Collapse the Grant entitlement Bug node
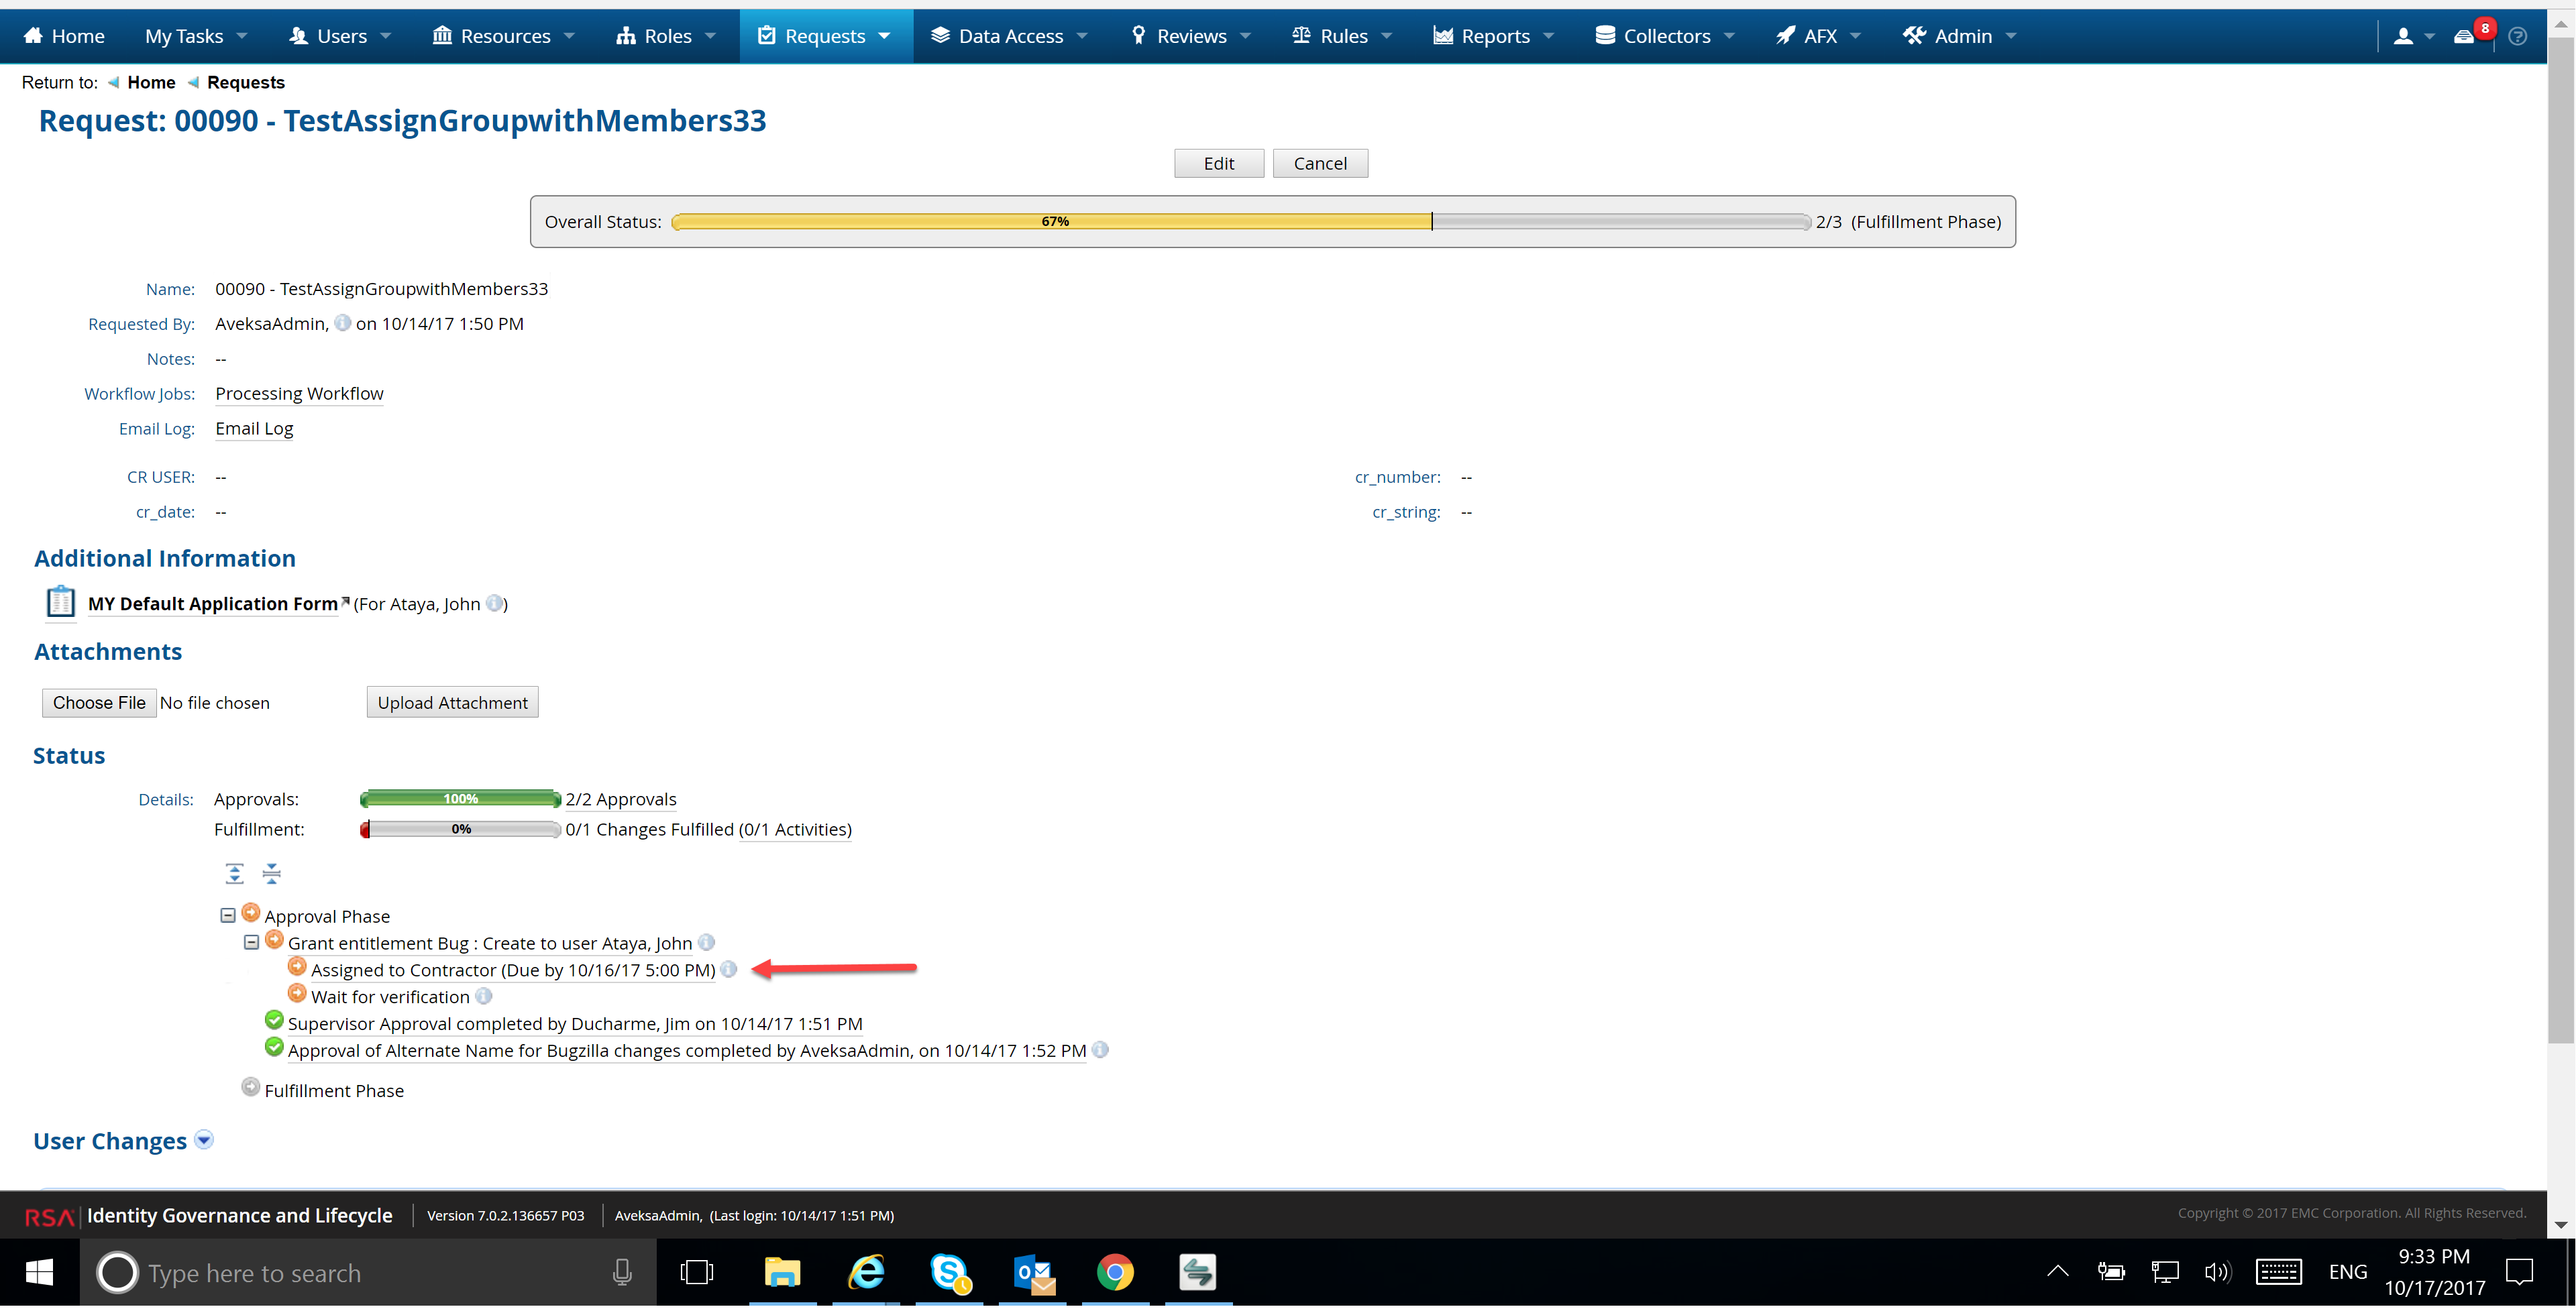The height and width of the screenshot is (1309, 2576). pyautogui.click(x=251, y=942)
